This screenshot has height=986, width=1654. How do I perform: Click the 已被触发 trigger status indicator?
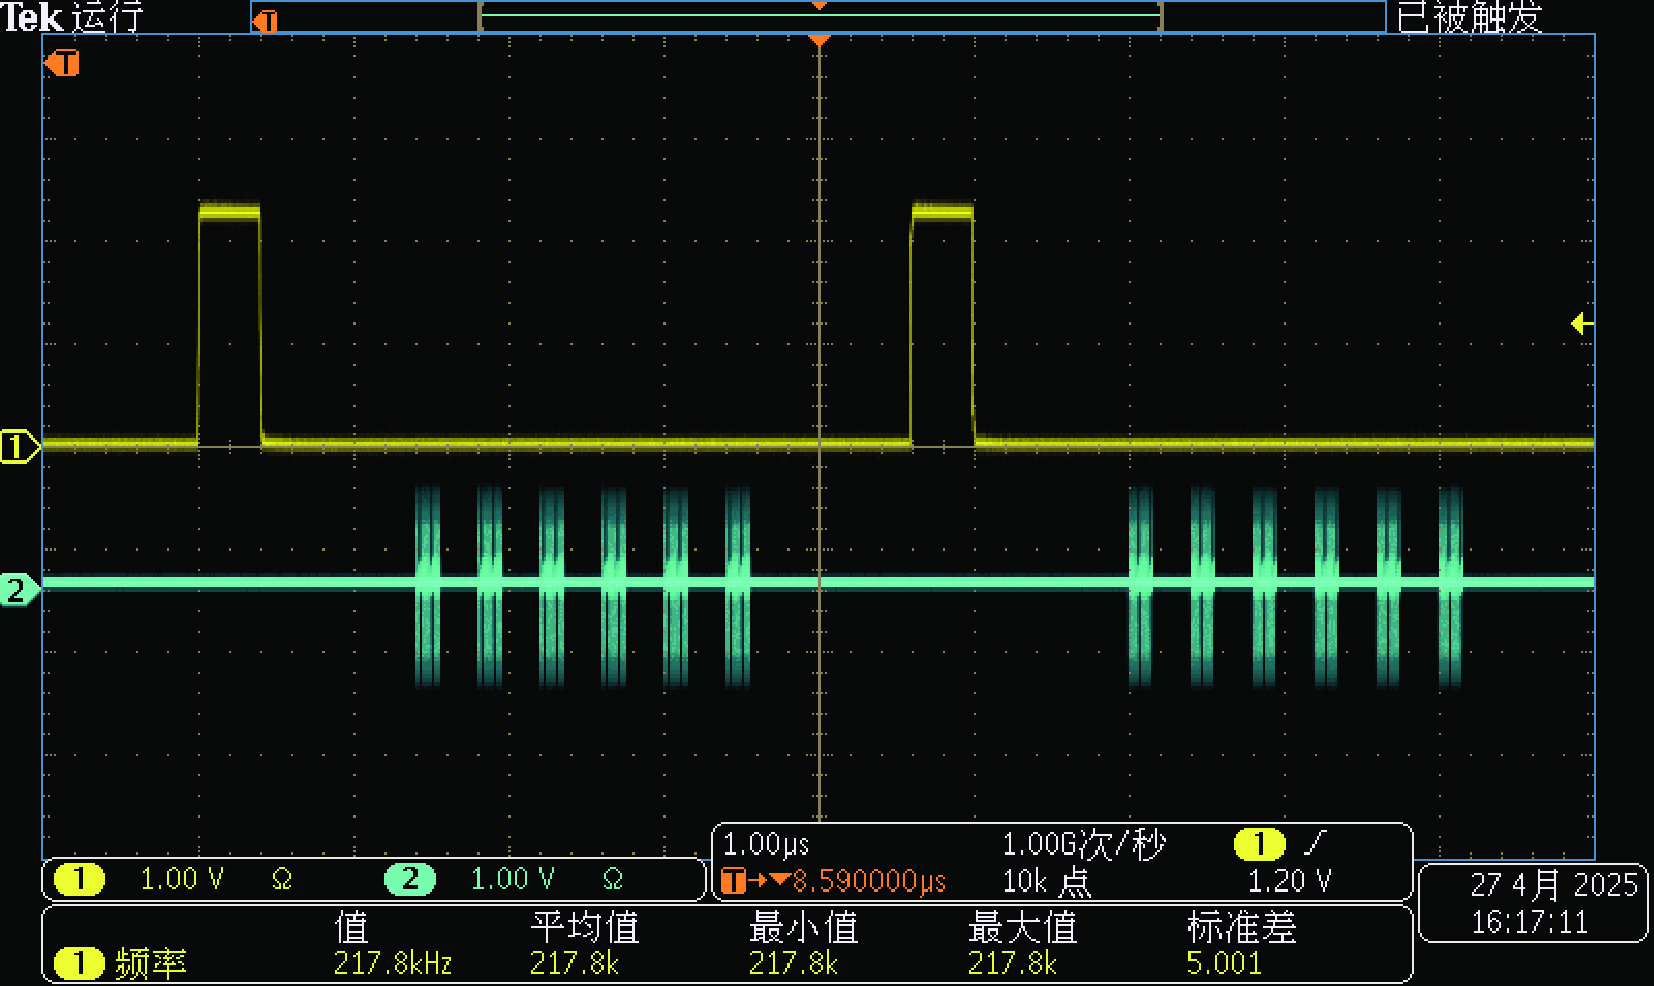[1469, 17]
